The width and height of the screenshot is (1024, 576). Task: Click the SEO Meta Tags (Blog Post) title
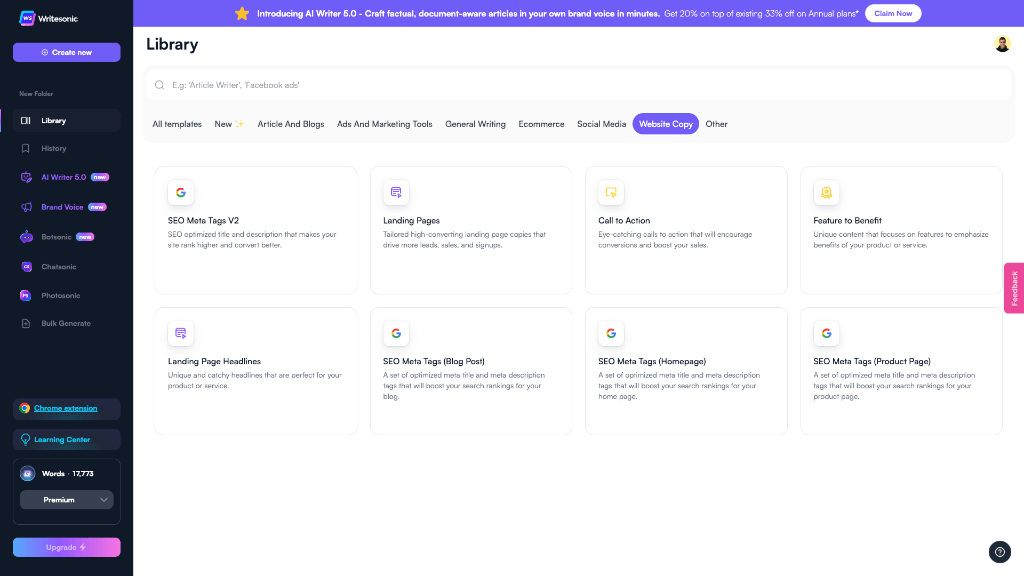434,361
